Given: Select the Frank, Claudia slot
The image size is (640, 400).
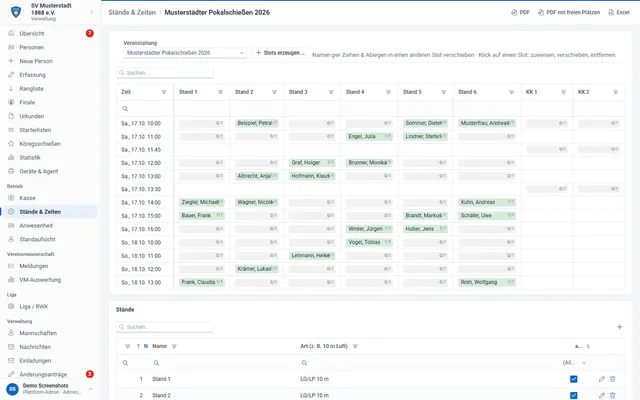Looking at the screenshot, I should 202,282.
